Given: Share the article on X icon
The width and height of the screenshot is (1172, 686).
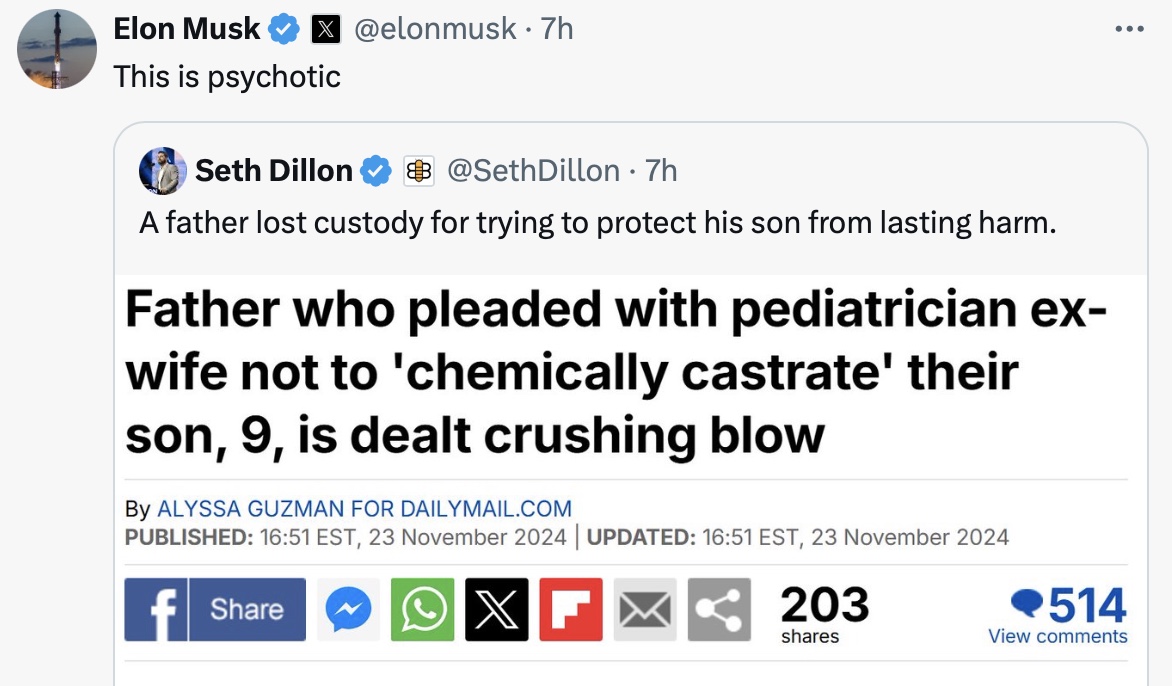Looking at the screenshot, I should click(x=496, y=609).
